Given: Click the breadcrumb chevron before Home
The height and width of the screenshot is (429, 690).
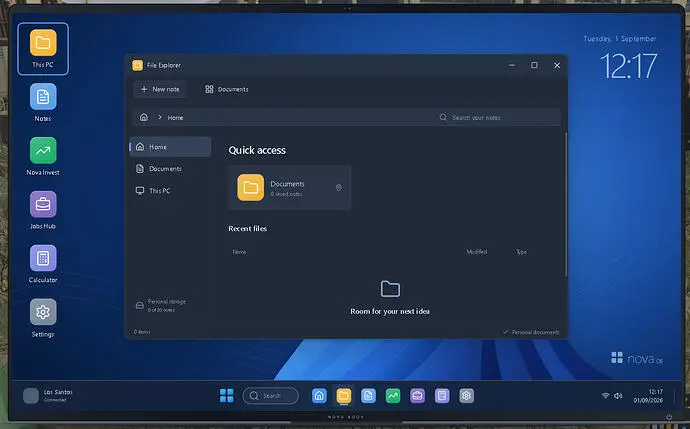Looking at the screenshot, I should pos(160,117).
